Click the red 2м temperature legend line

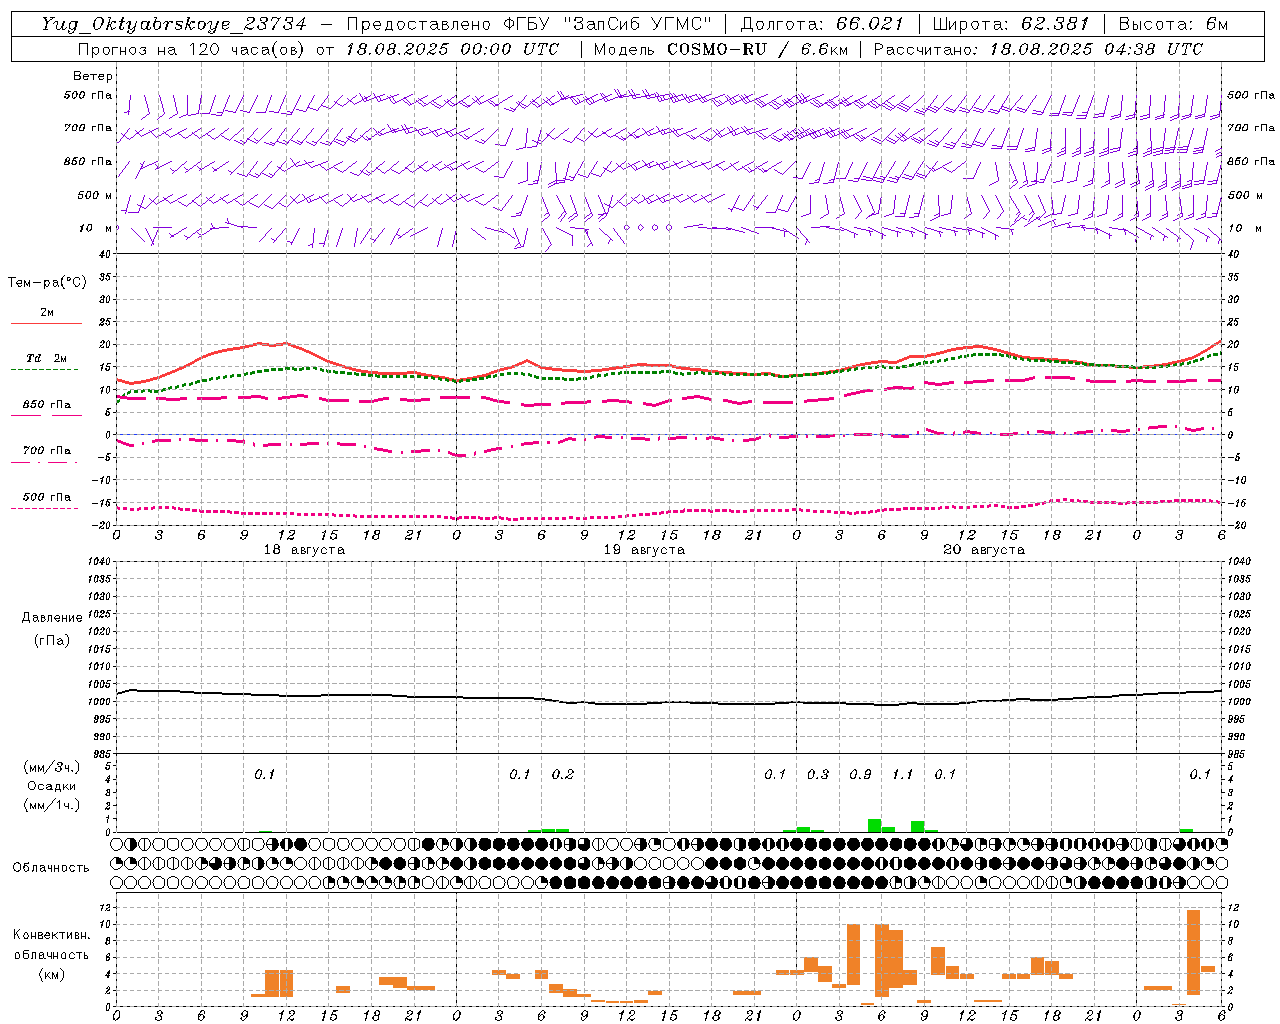click(x=46, y=323)
